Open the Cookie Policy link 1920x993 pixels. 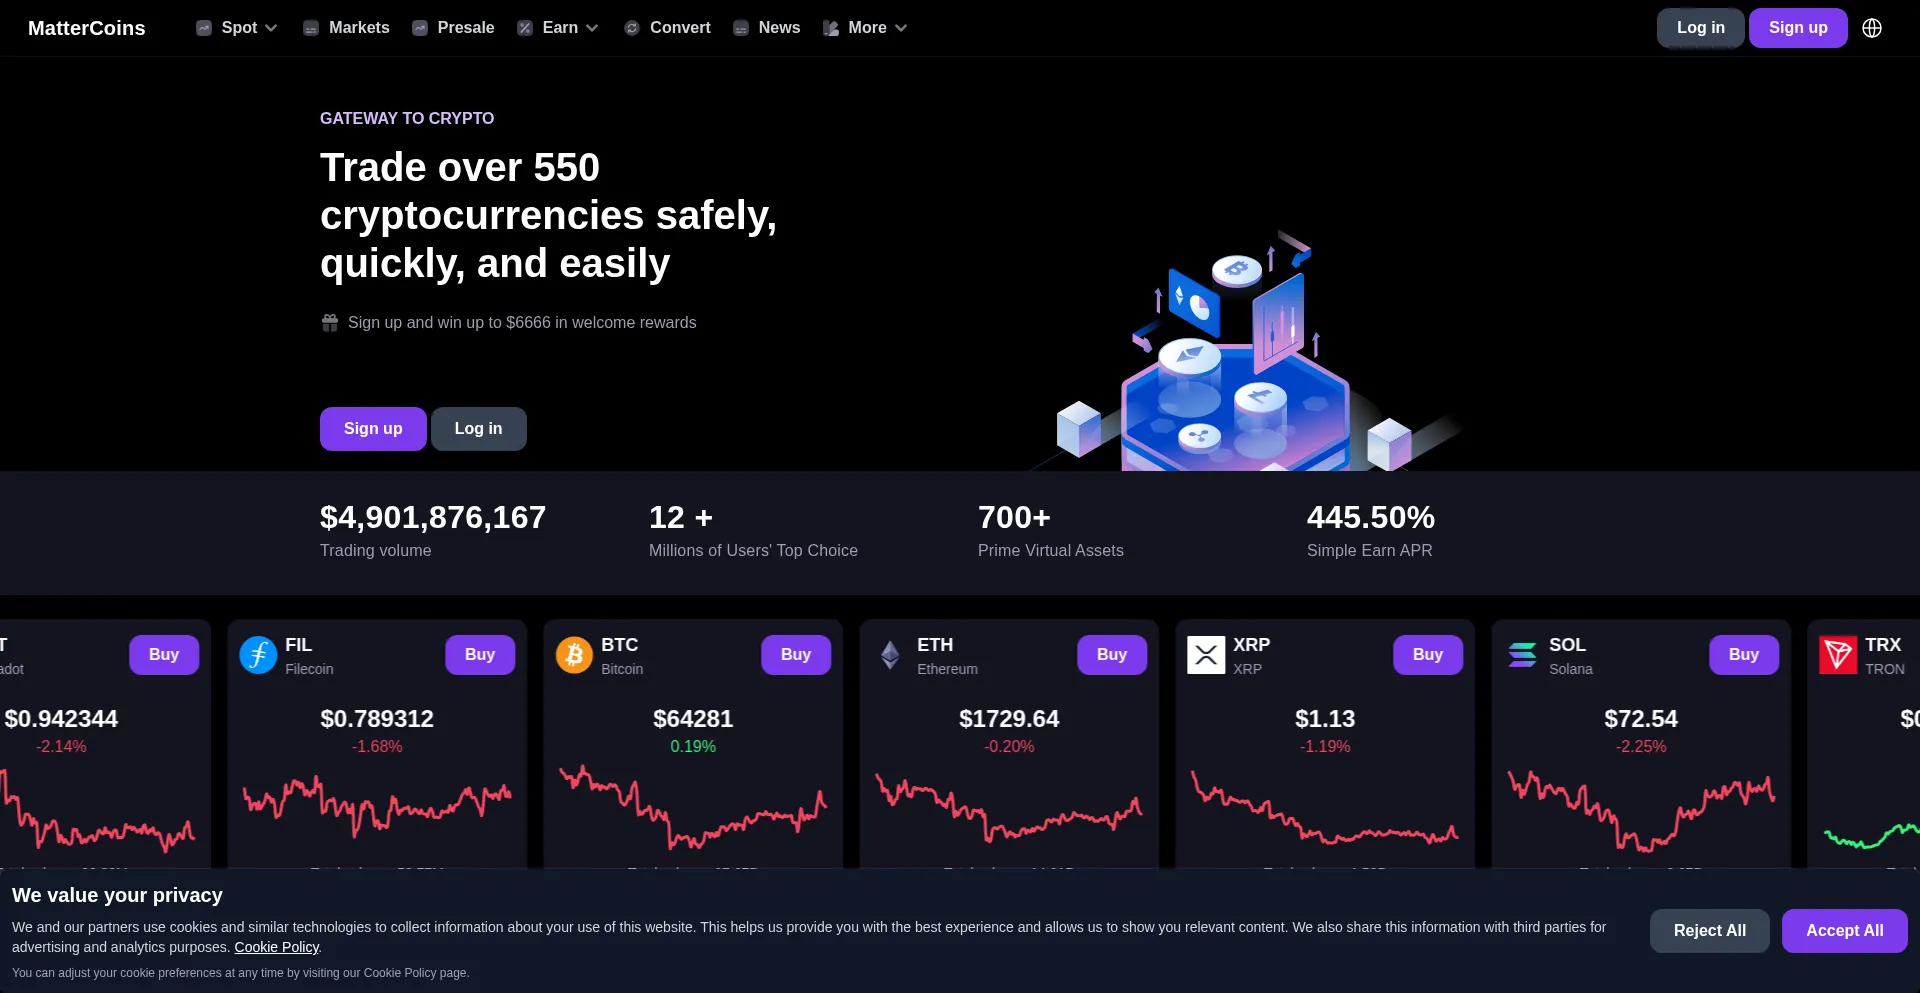(x=276, y=947)
